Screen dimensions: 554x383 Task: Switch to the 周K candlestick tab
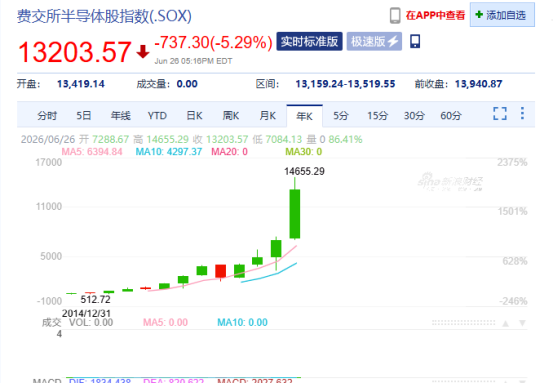click(231, 116)
